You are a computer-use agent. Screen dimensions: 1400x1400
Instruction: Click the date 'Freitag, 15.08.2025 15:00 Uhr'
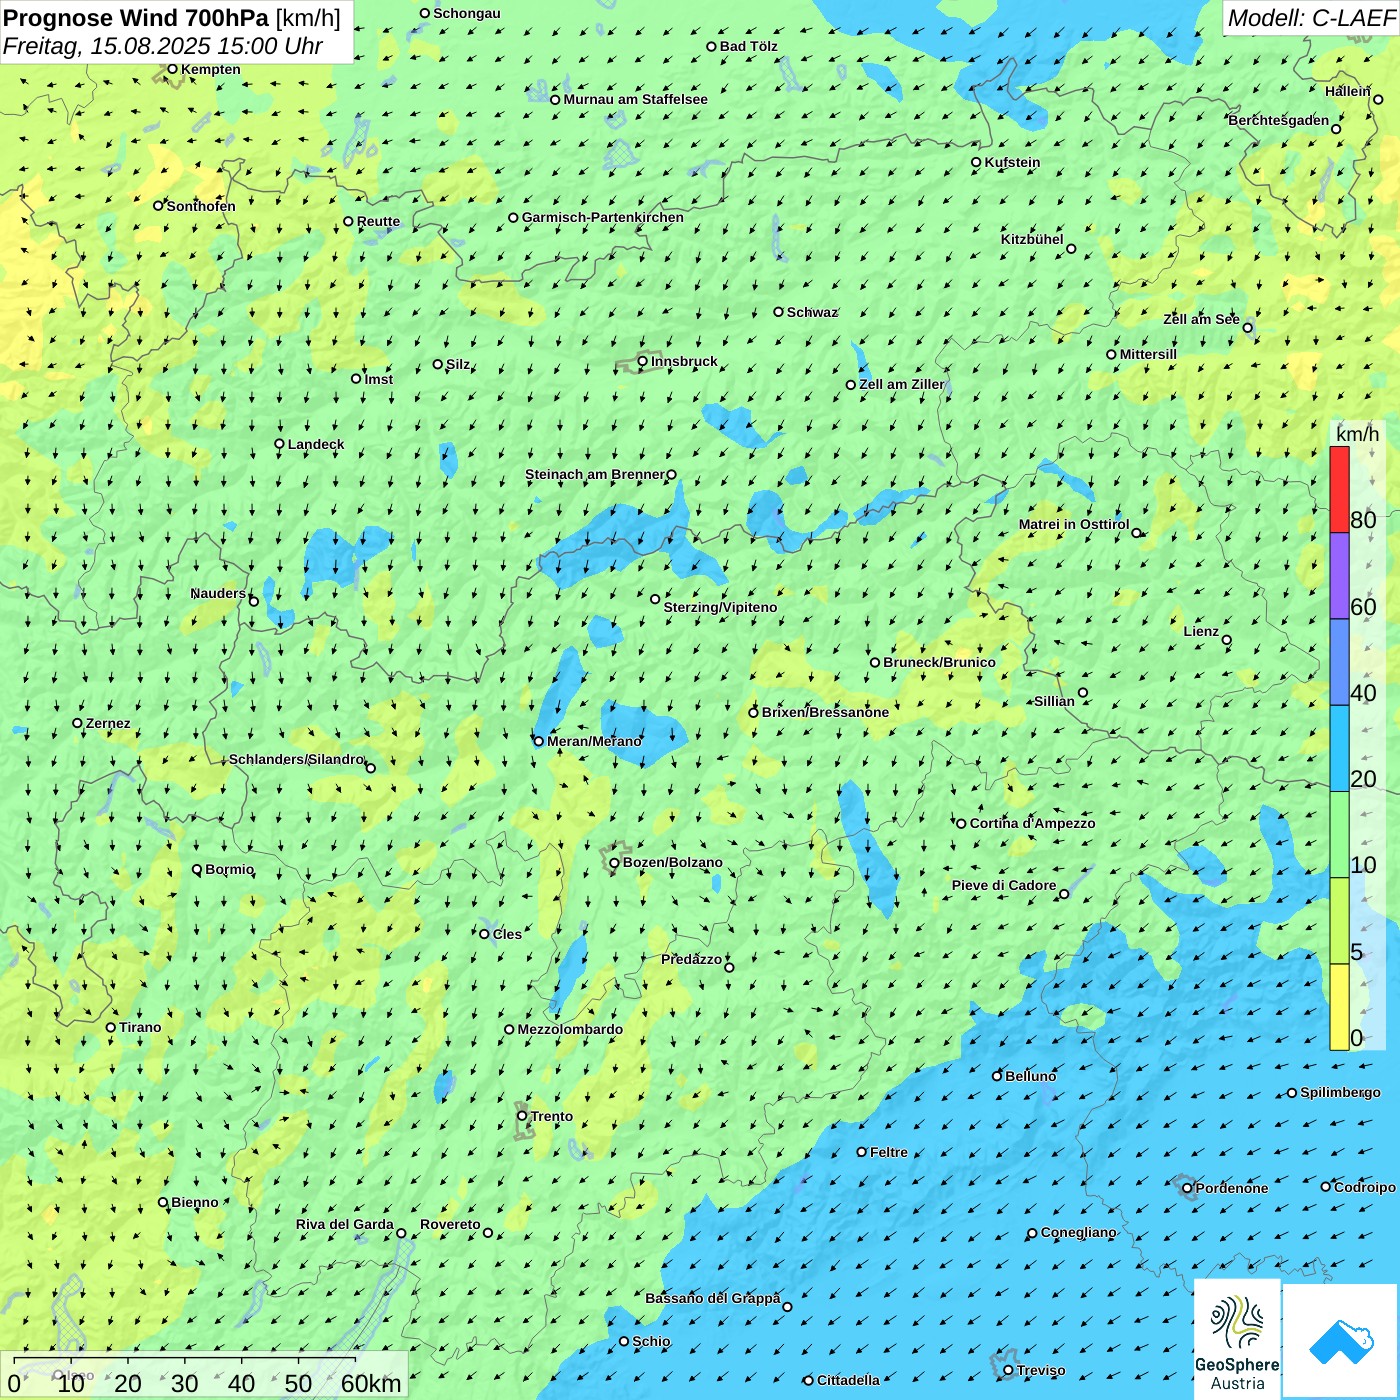162,46
